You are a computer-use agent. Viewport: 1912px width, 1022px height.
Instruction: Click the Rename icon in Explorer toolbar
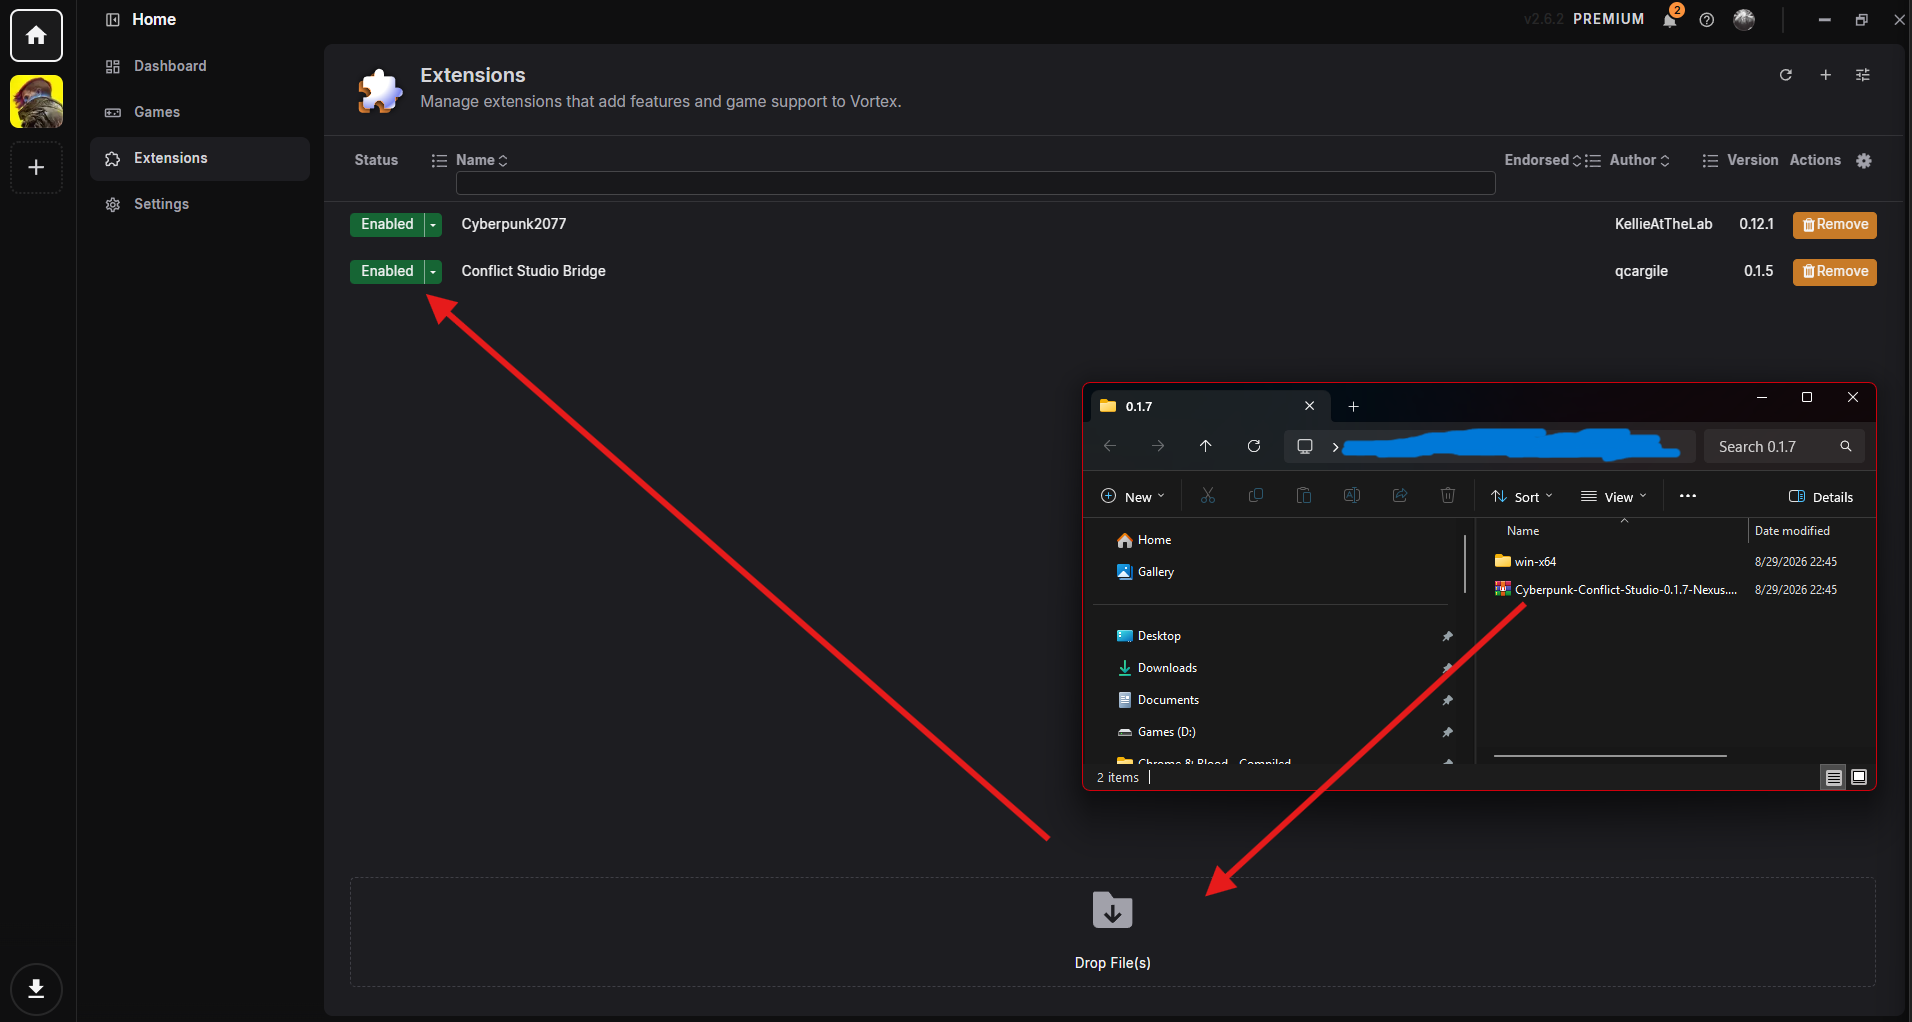(1352, 496)
